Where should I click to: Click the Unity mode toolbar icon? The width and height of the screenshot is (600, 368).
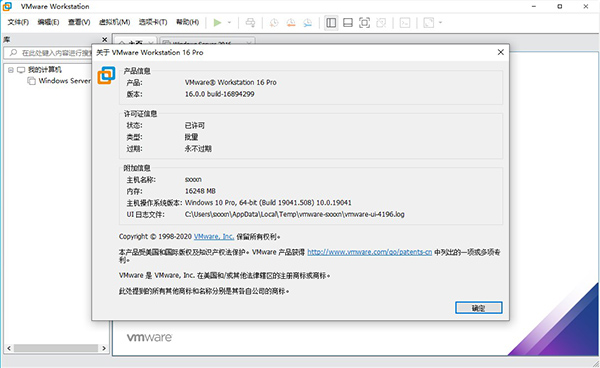click(x=381, y=23)
